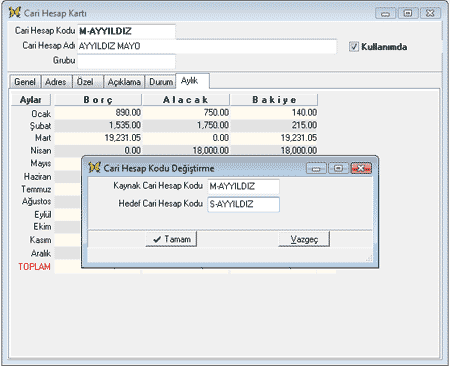Switch to the Durum tab

point(161,82)
